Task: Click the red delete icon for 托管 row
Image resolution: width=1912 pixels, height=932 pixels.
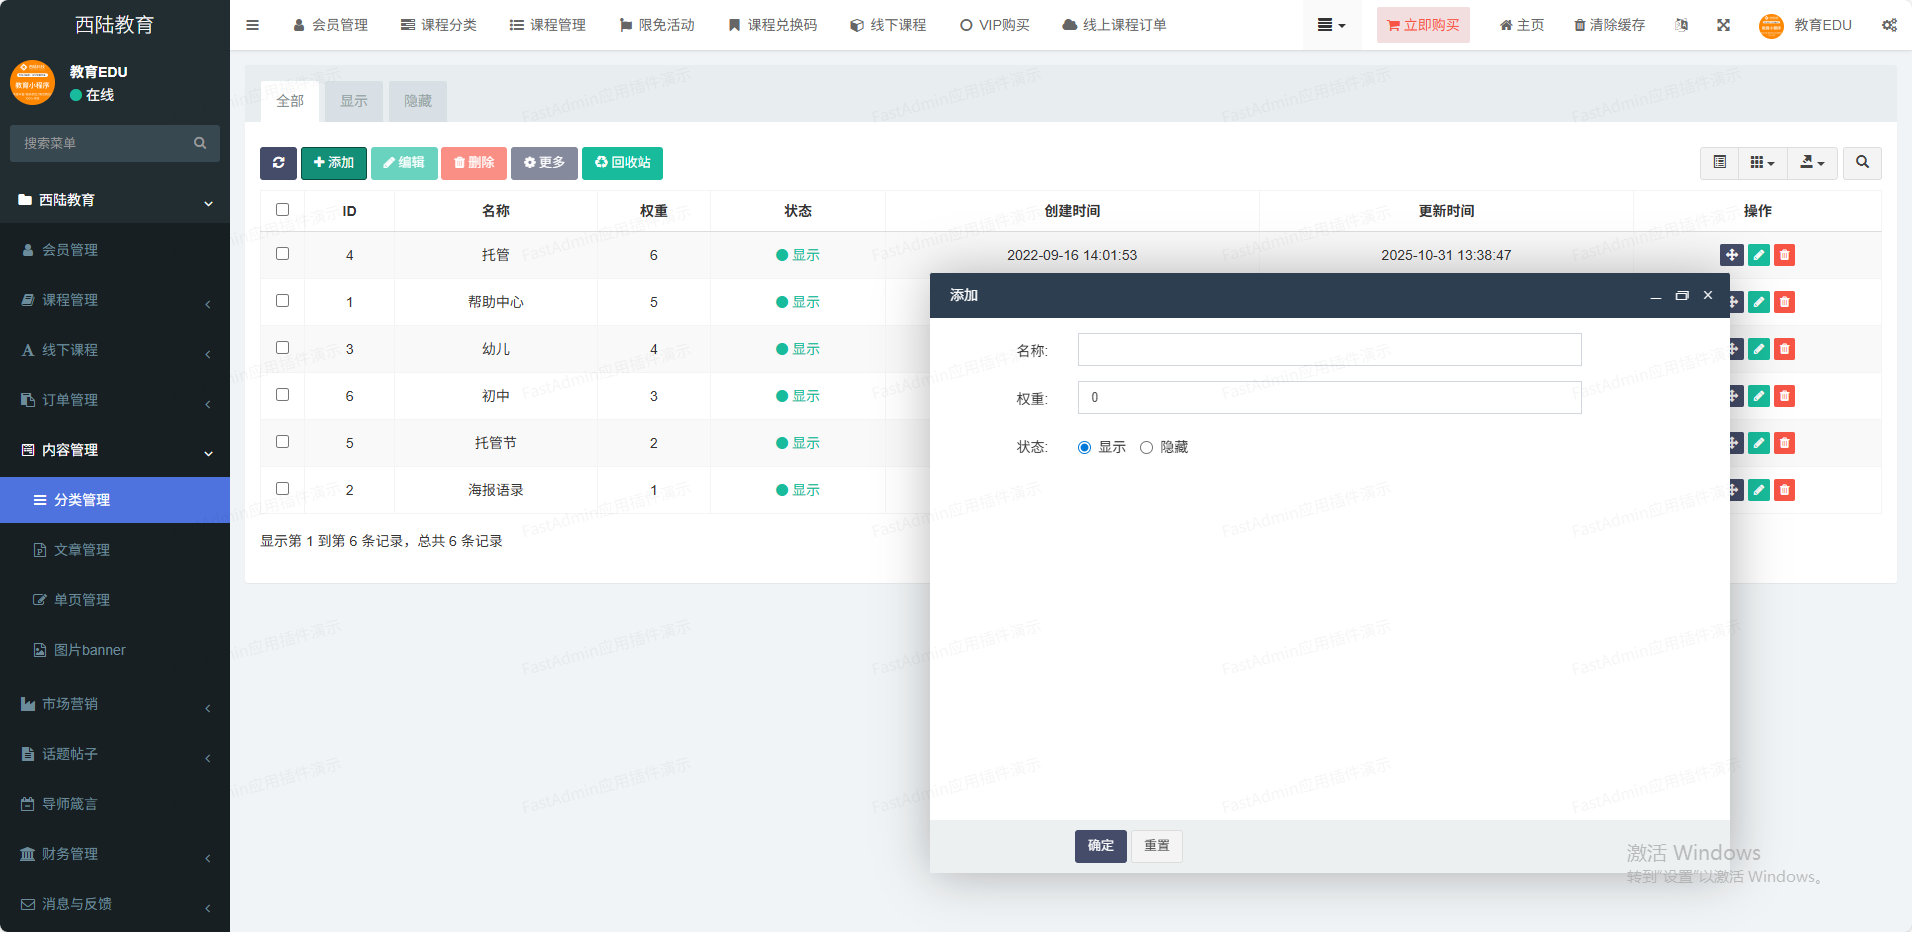Action: coord(1784,255)
